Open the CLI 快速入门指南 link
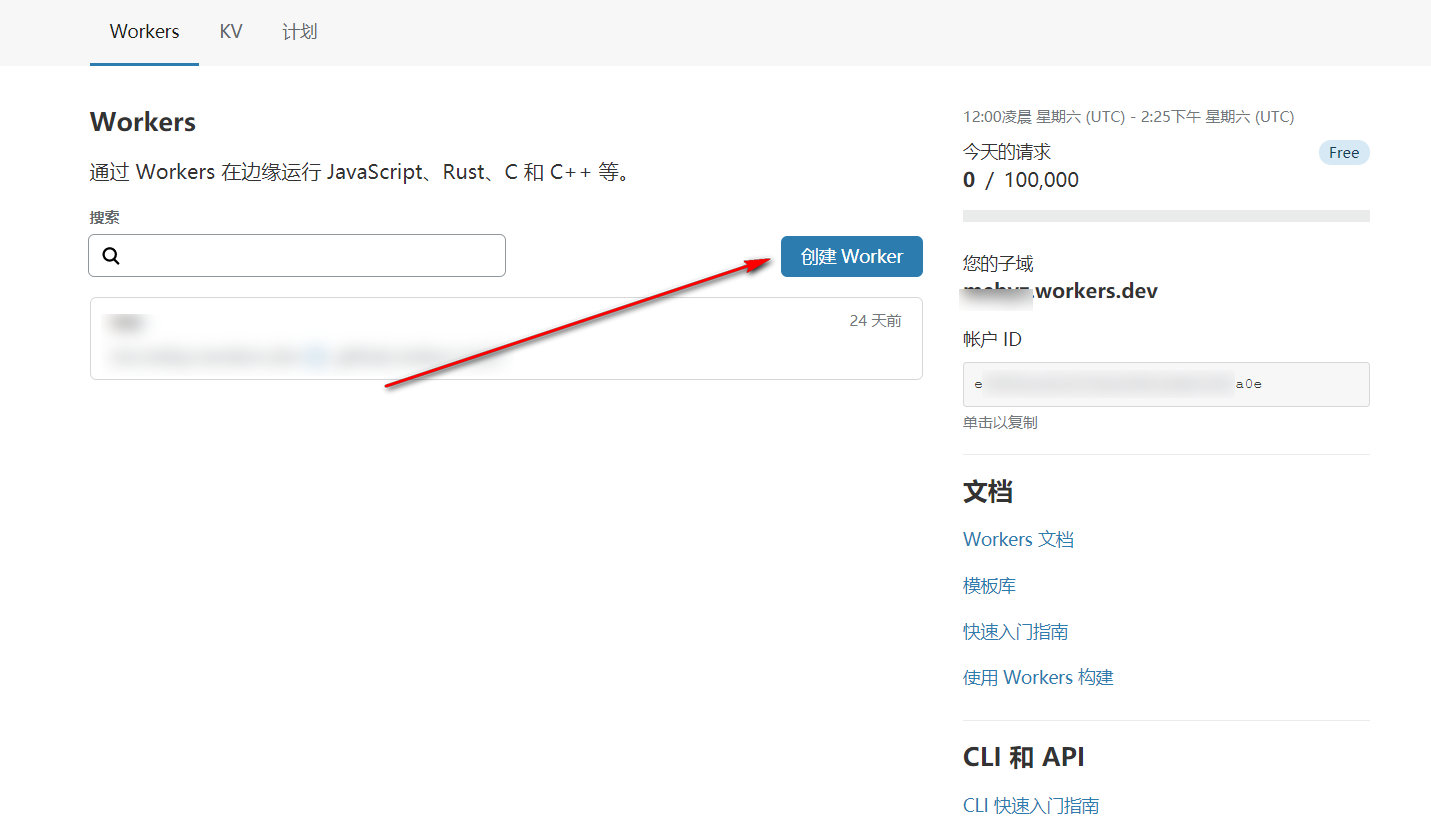 pyautogui.click(x=1031, y=805)
